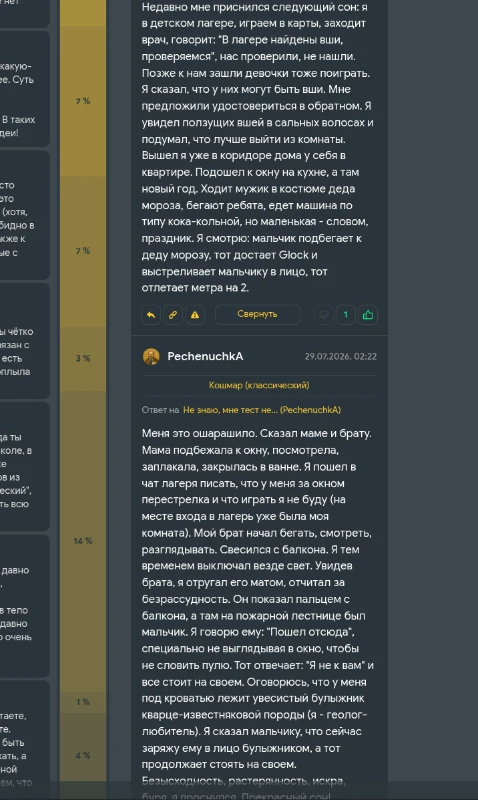Open the Кошмар (классический) category link
The image size is (478, 800).
pyautogui.click(x=259, y=385)
